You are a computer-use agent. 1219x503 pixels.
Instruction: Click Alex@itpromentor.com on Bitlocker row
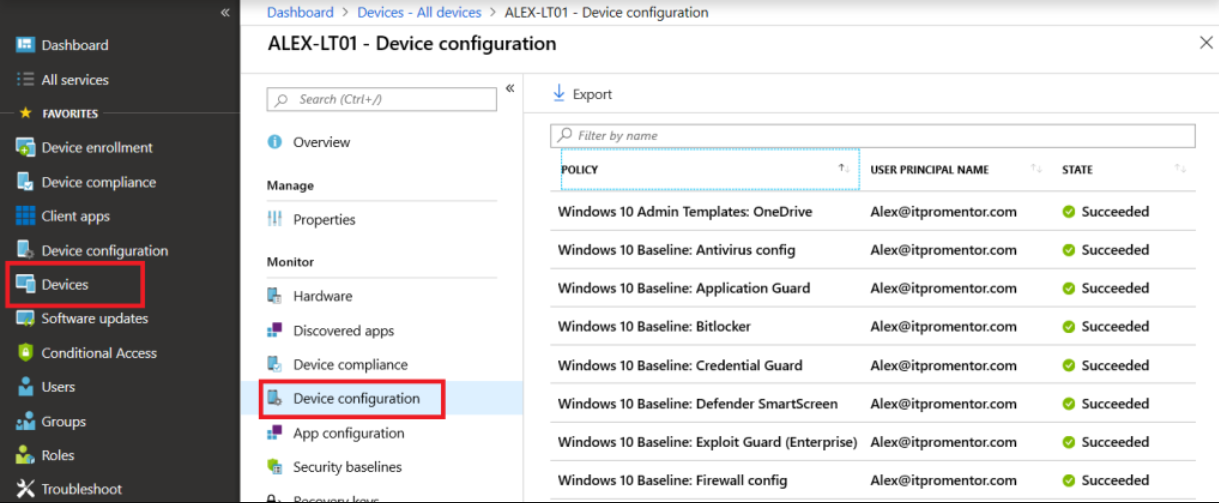click(x=943, y=327)
